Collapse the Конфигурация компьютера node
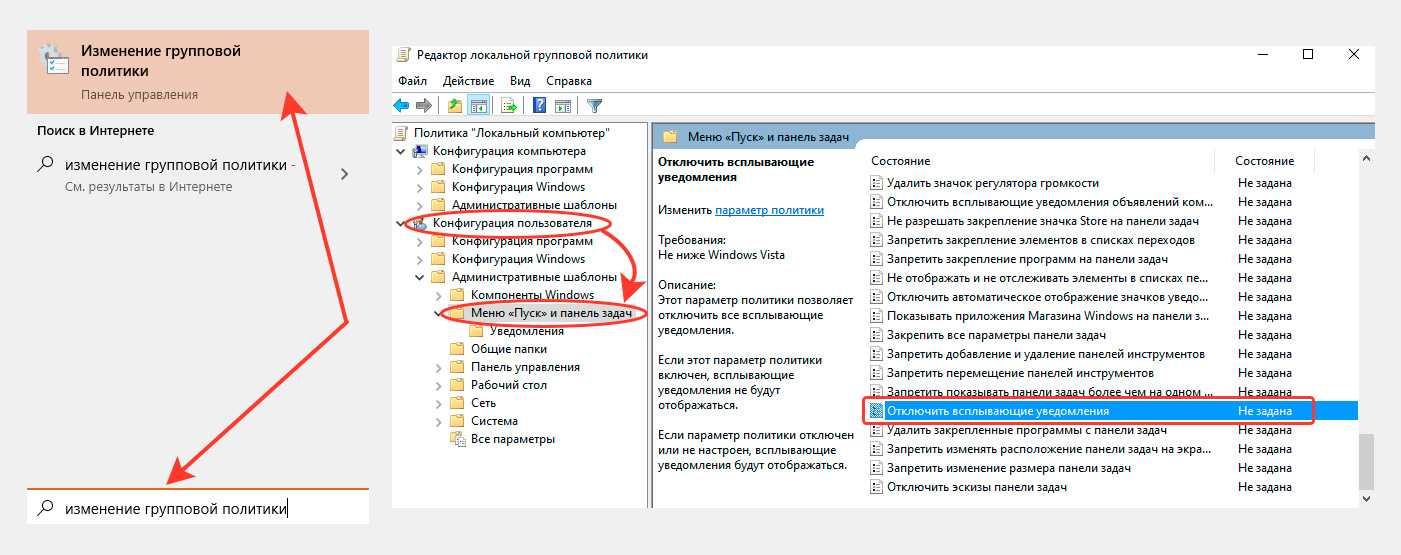1401x555 pixels. tap(401, 151)
